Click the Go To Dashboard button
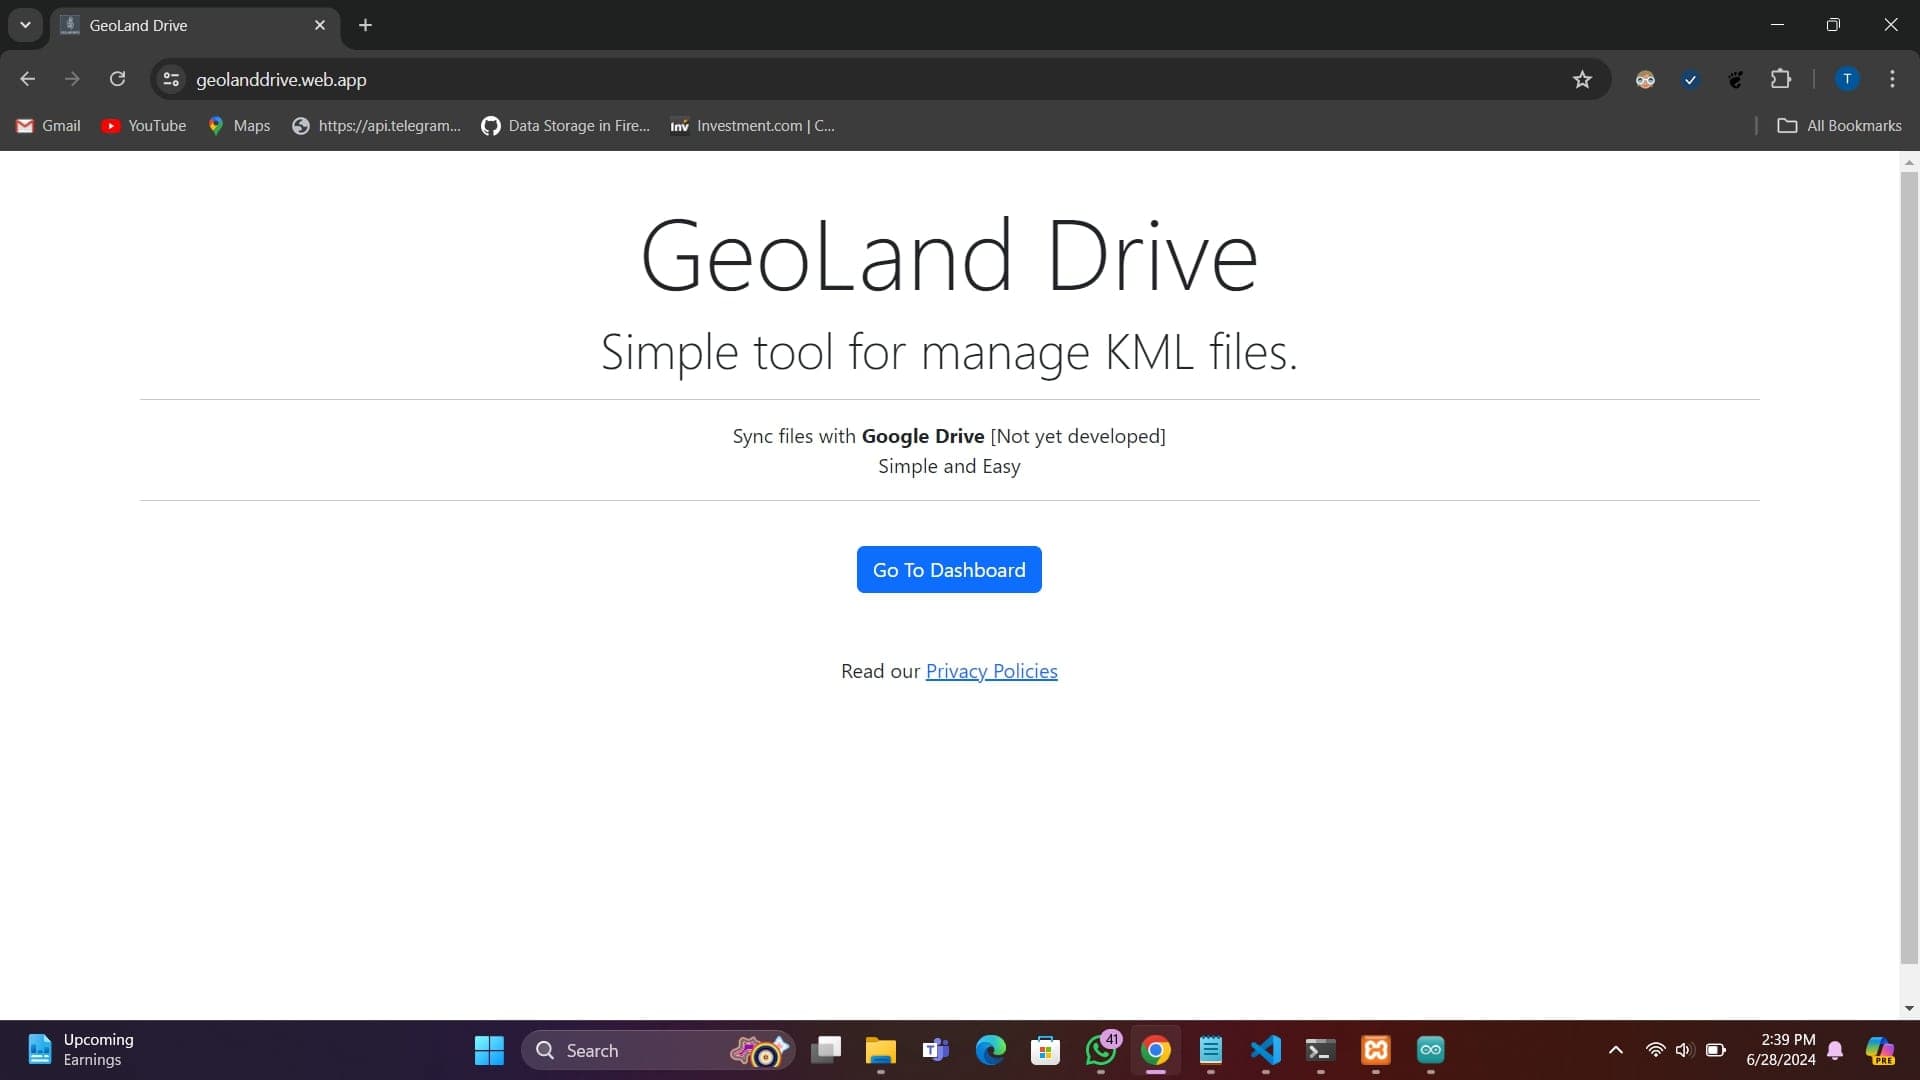Screen dimensions: 1920x1080 coord(948,569)
